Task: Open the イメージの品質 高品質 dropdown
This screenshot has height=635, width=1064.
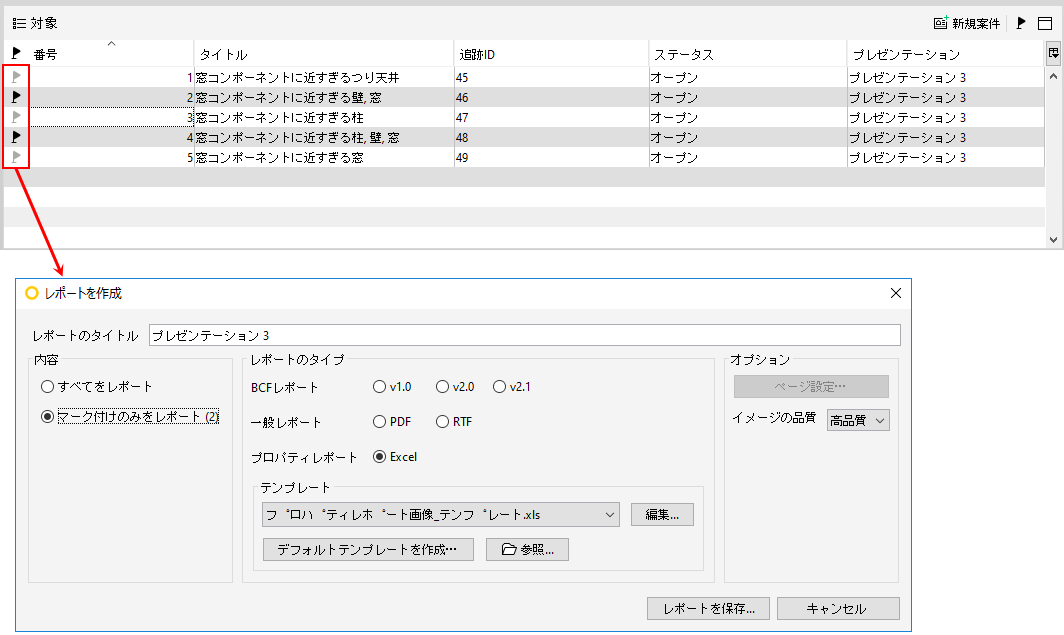Action: (858, 421)
